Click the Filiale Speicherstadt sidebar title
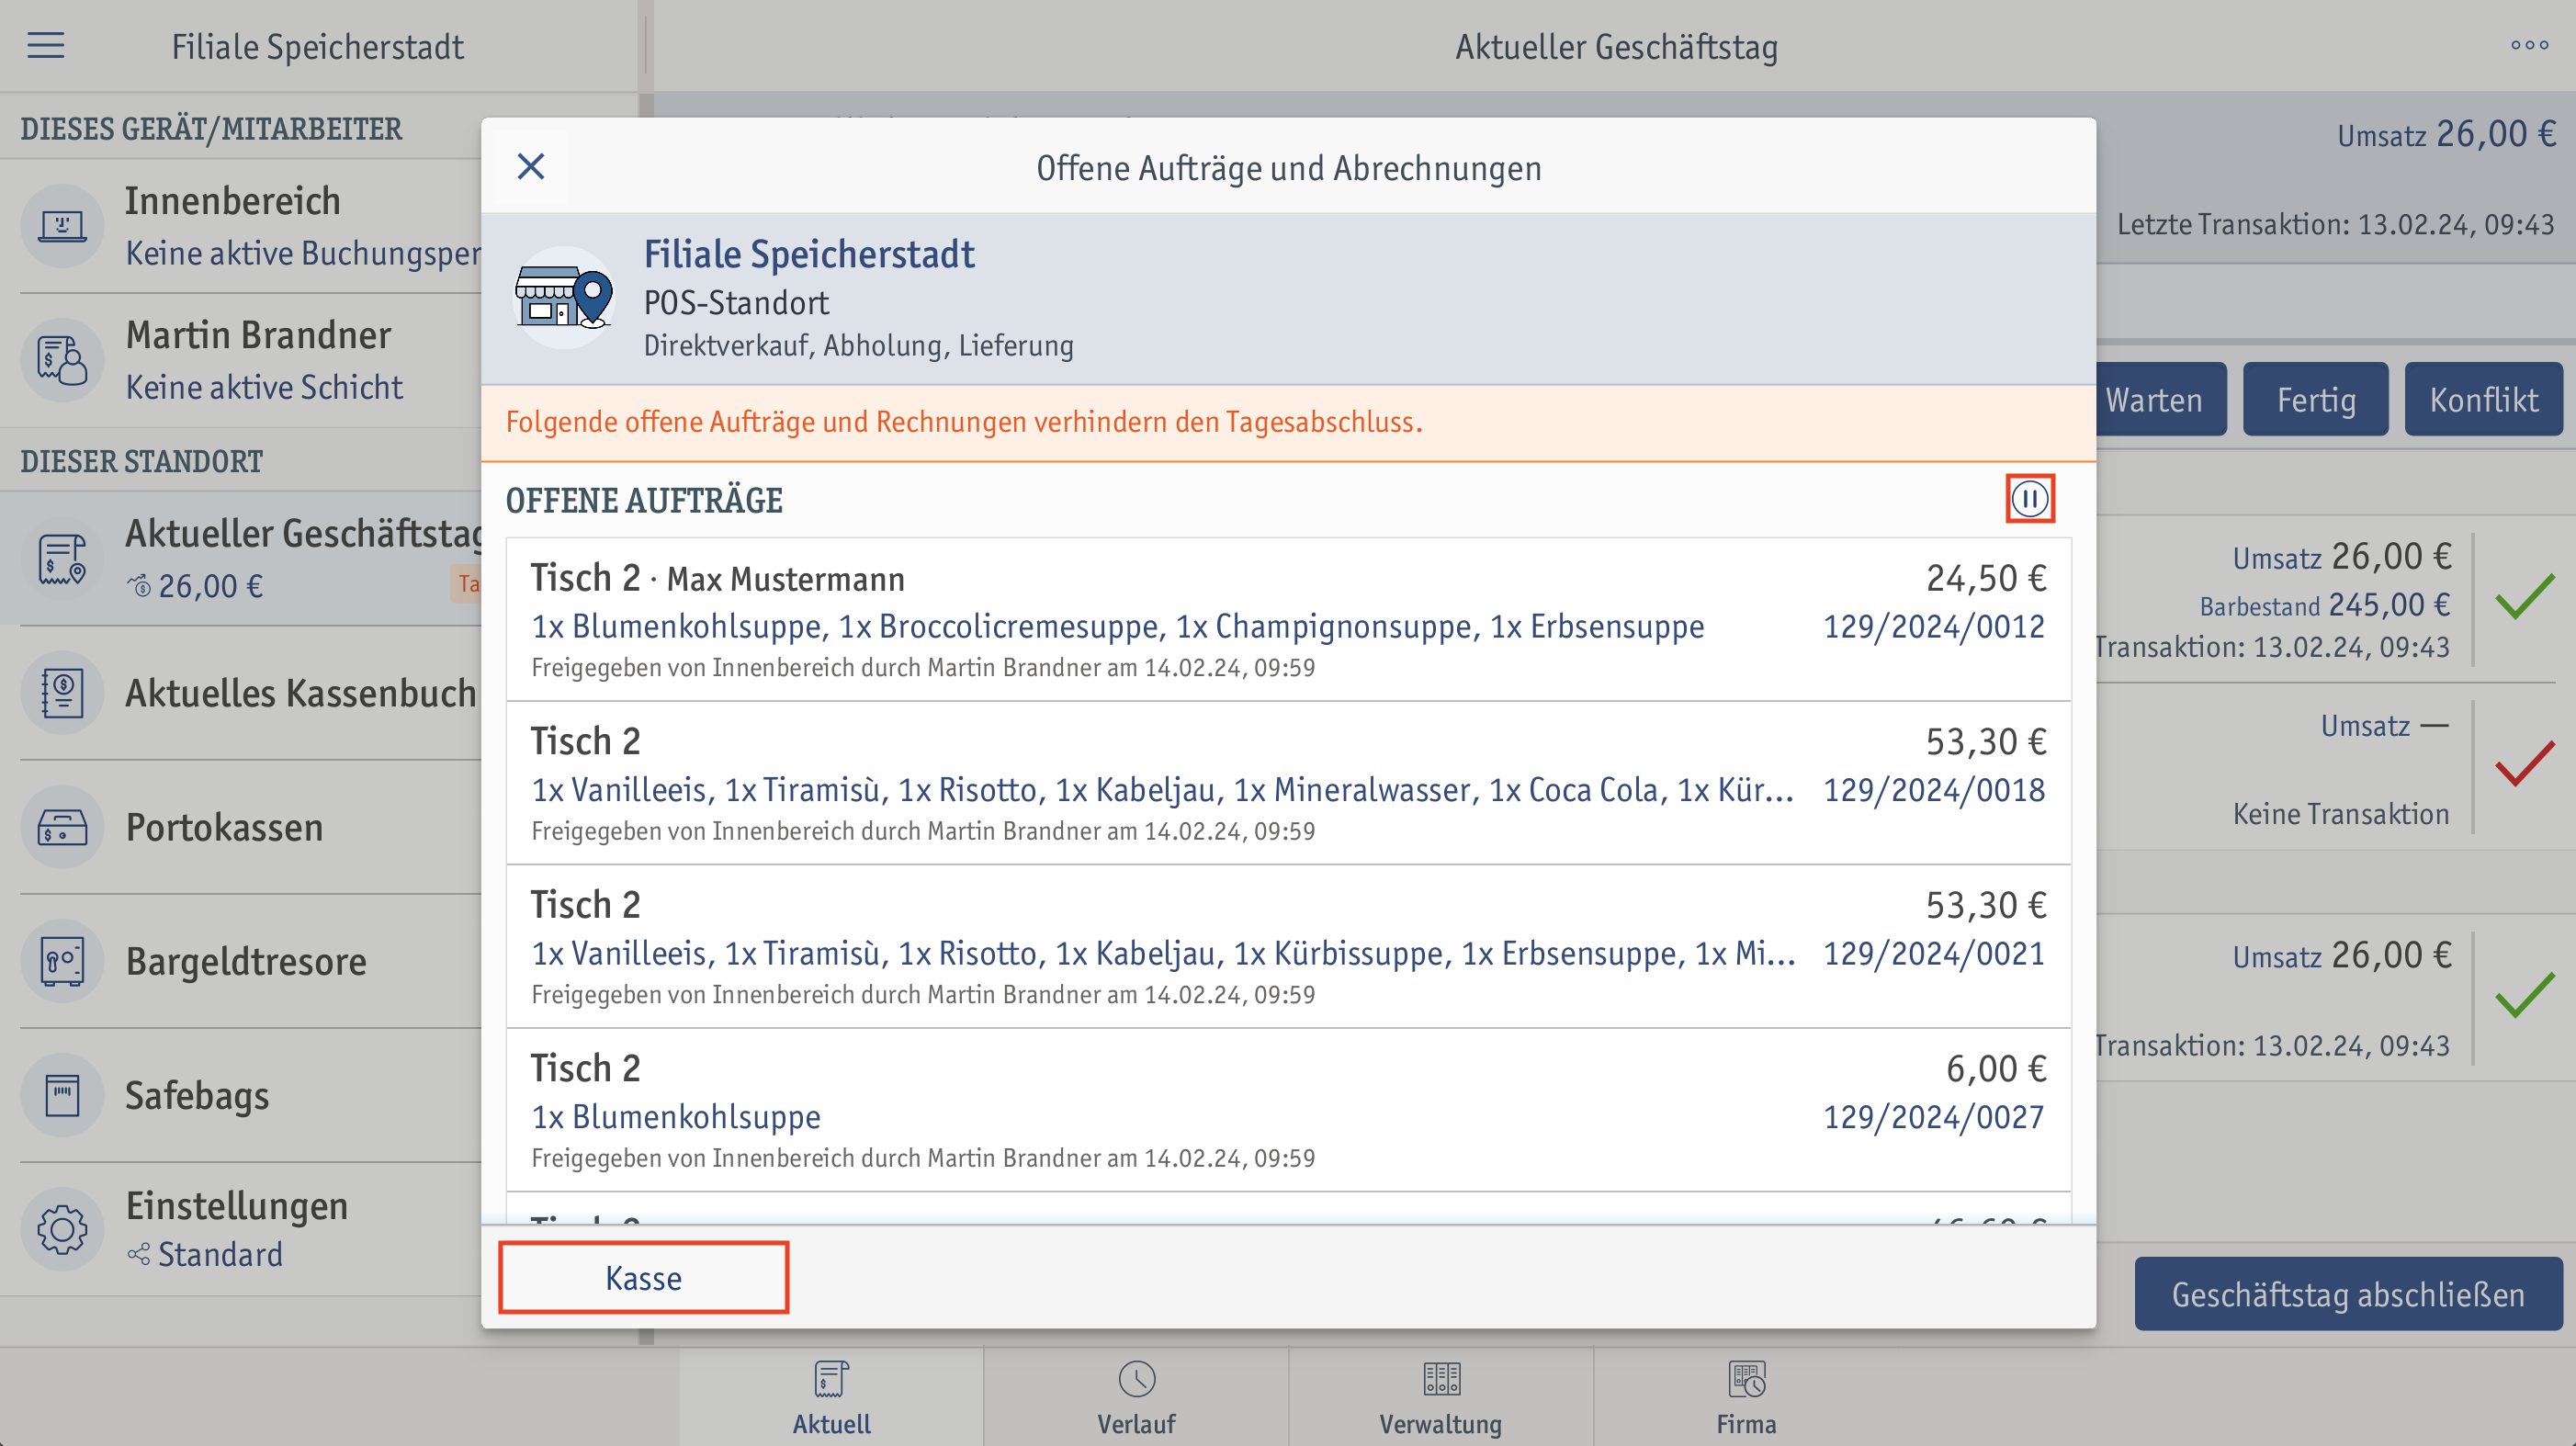Screen dimensions: 2576x1446 [318, 46]
